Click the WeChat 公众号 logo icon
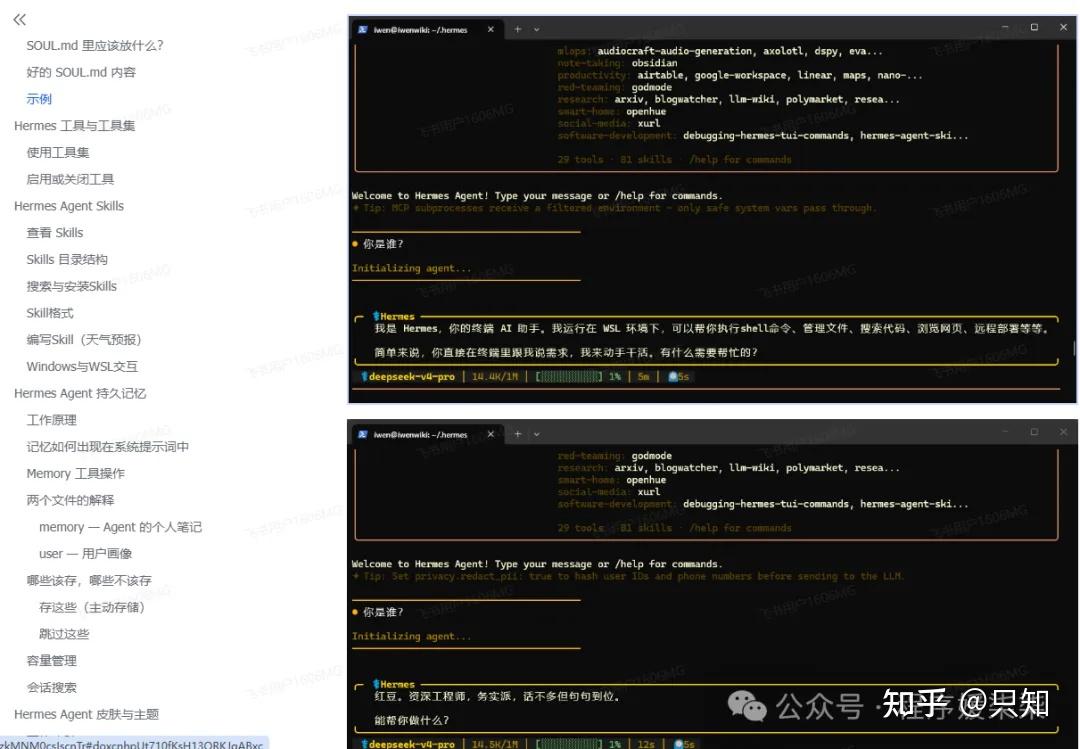 click(747, 706)
